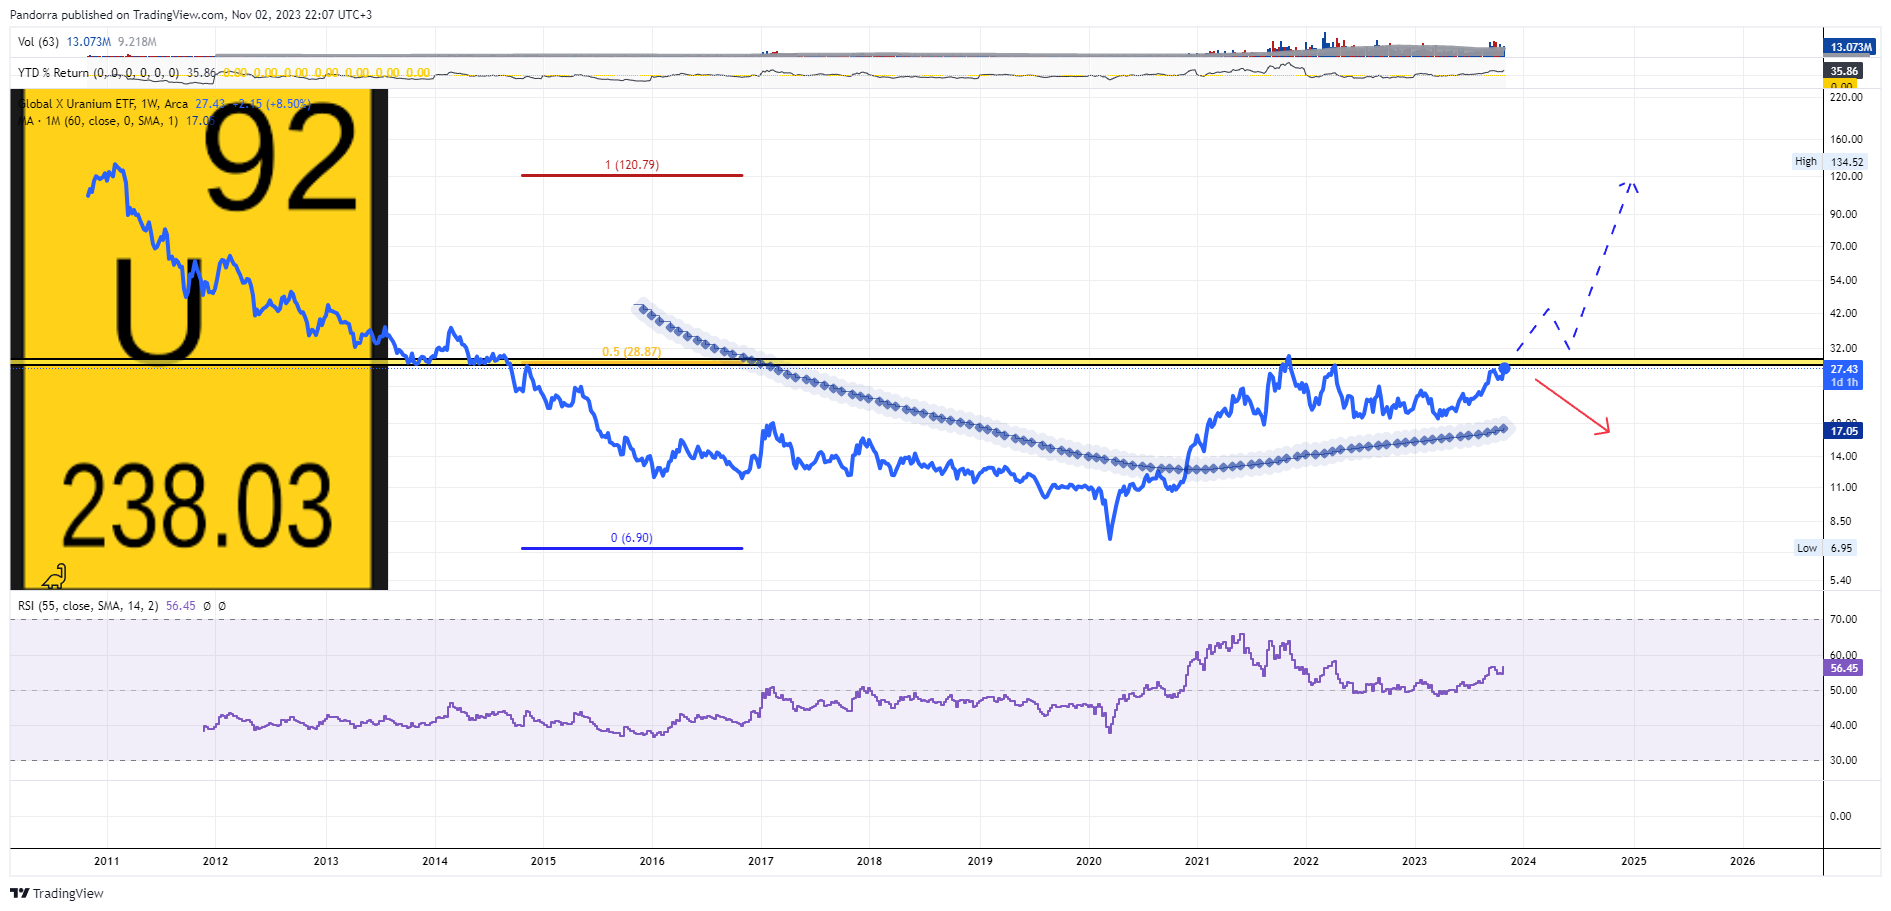Click the blue current-price dot on the line

(x=1504, y=369)
